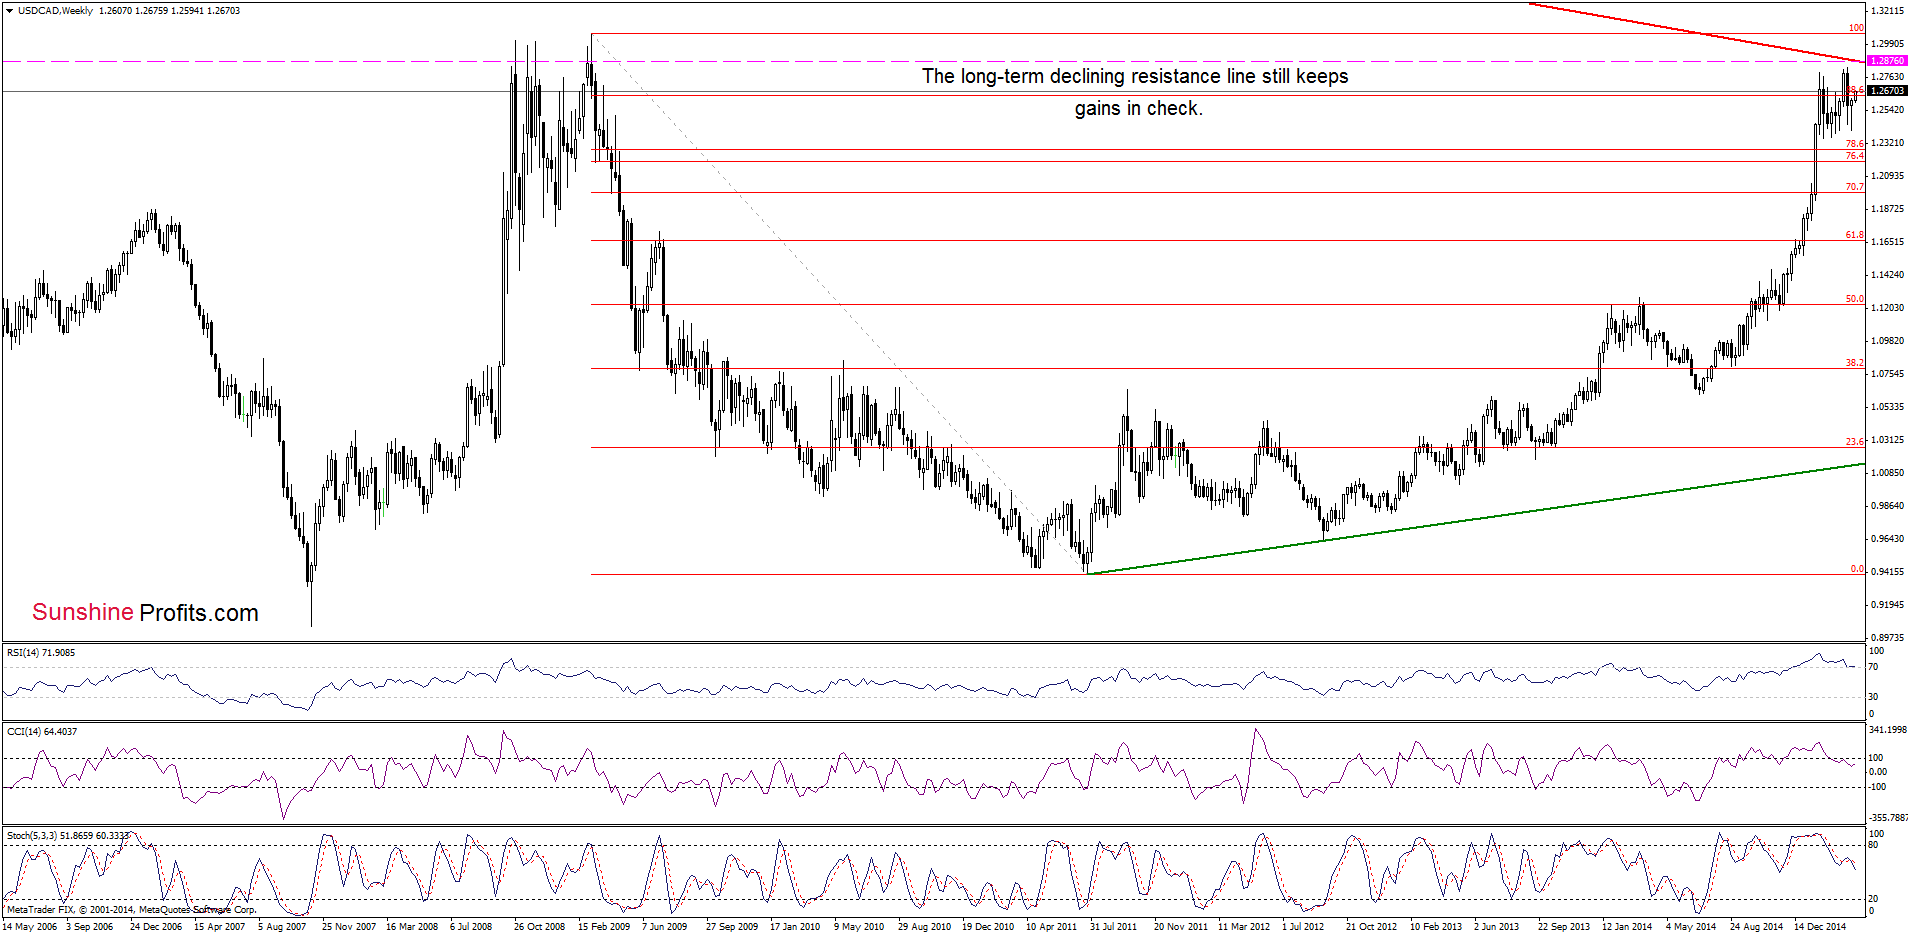Image resolution: width=1908 pixels, height=935 pixels.
Task: Click the 23.6 Fibonacci level label
Action: [1854, 441]
